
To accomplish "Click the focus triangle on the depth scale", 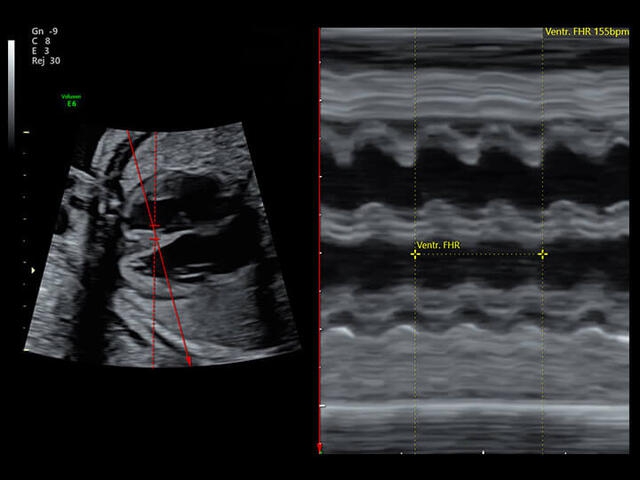I will pyautogui.click(x=33, y=270).
